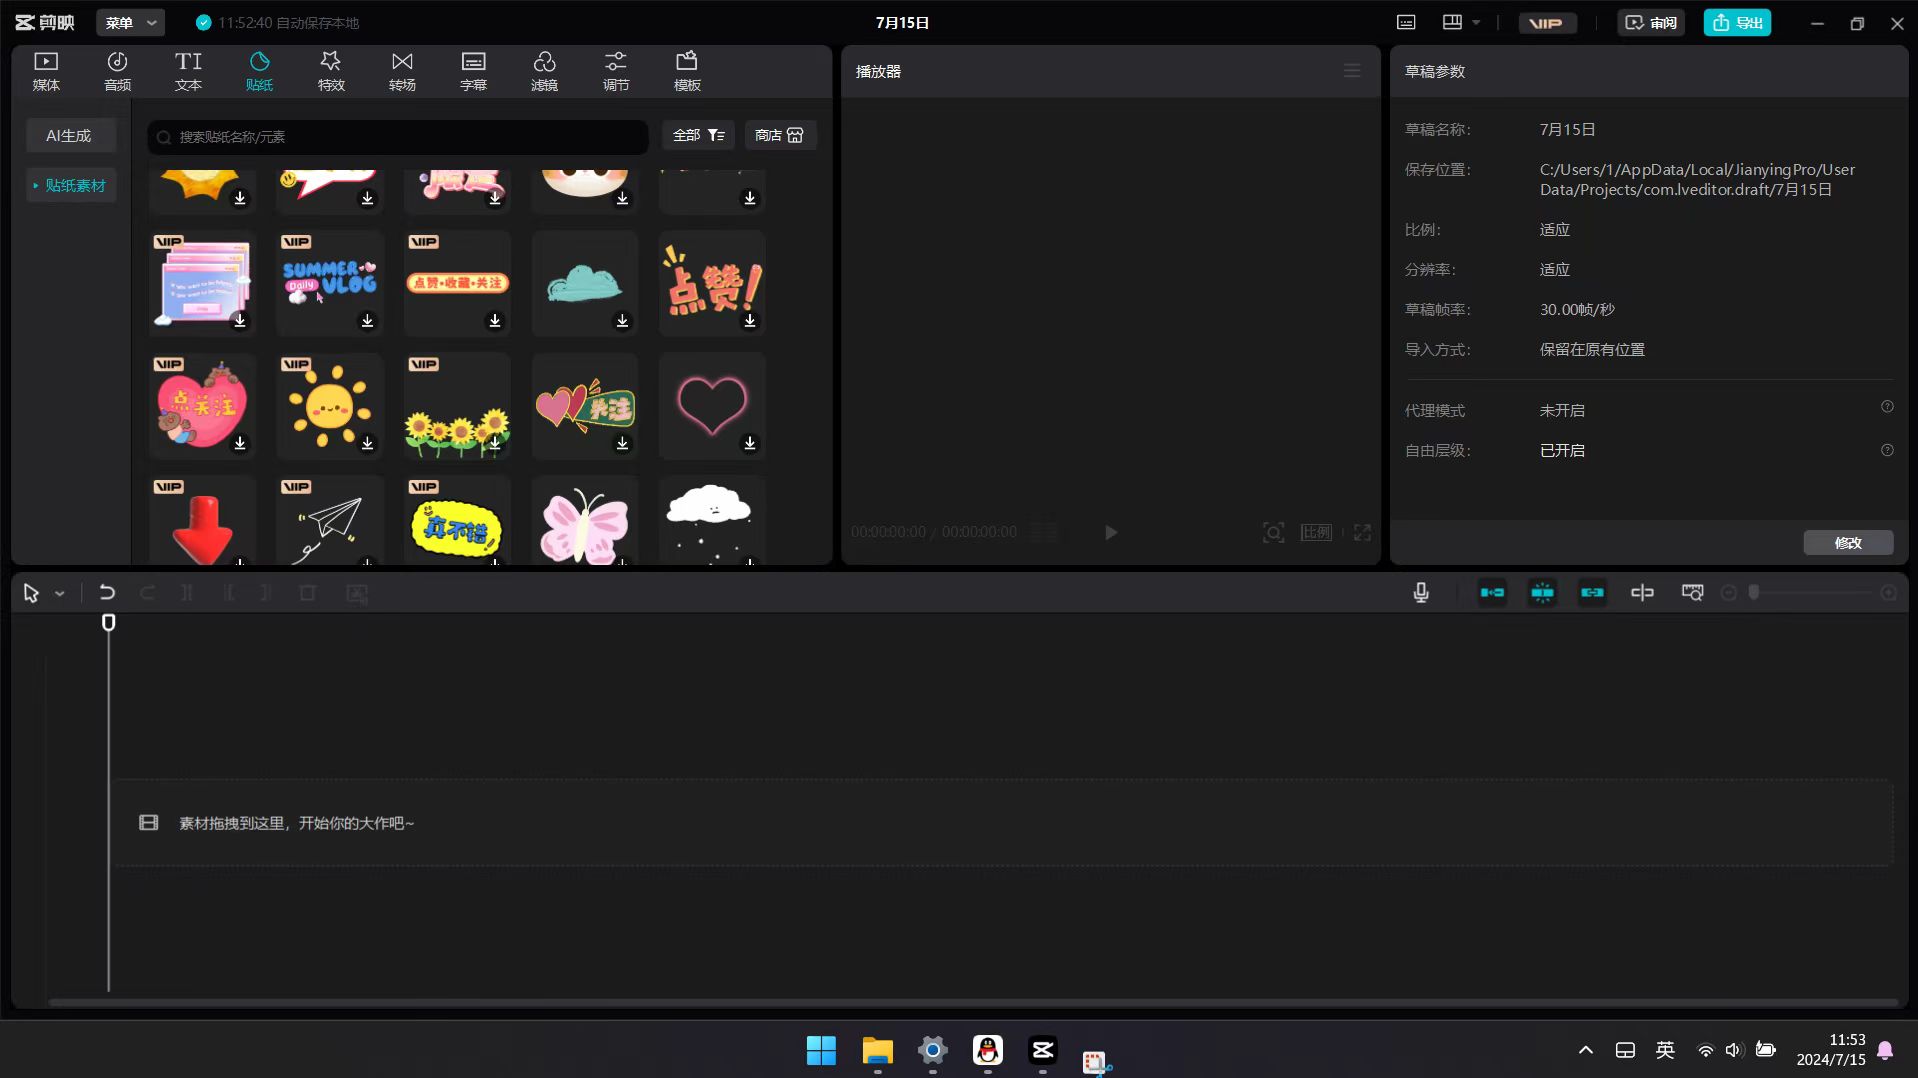Open the 商店 sticker store
Image resolution: width=1918 pixels, height=1078 pixels.
coord(780,135)
